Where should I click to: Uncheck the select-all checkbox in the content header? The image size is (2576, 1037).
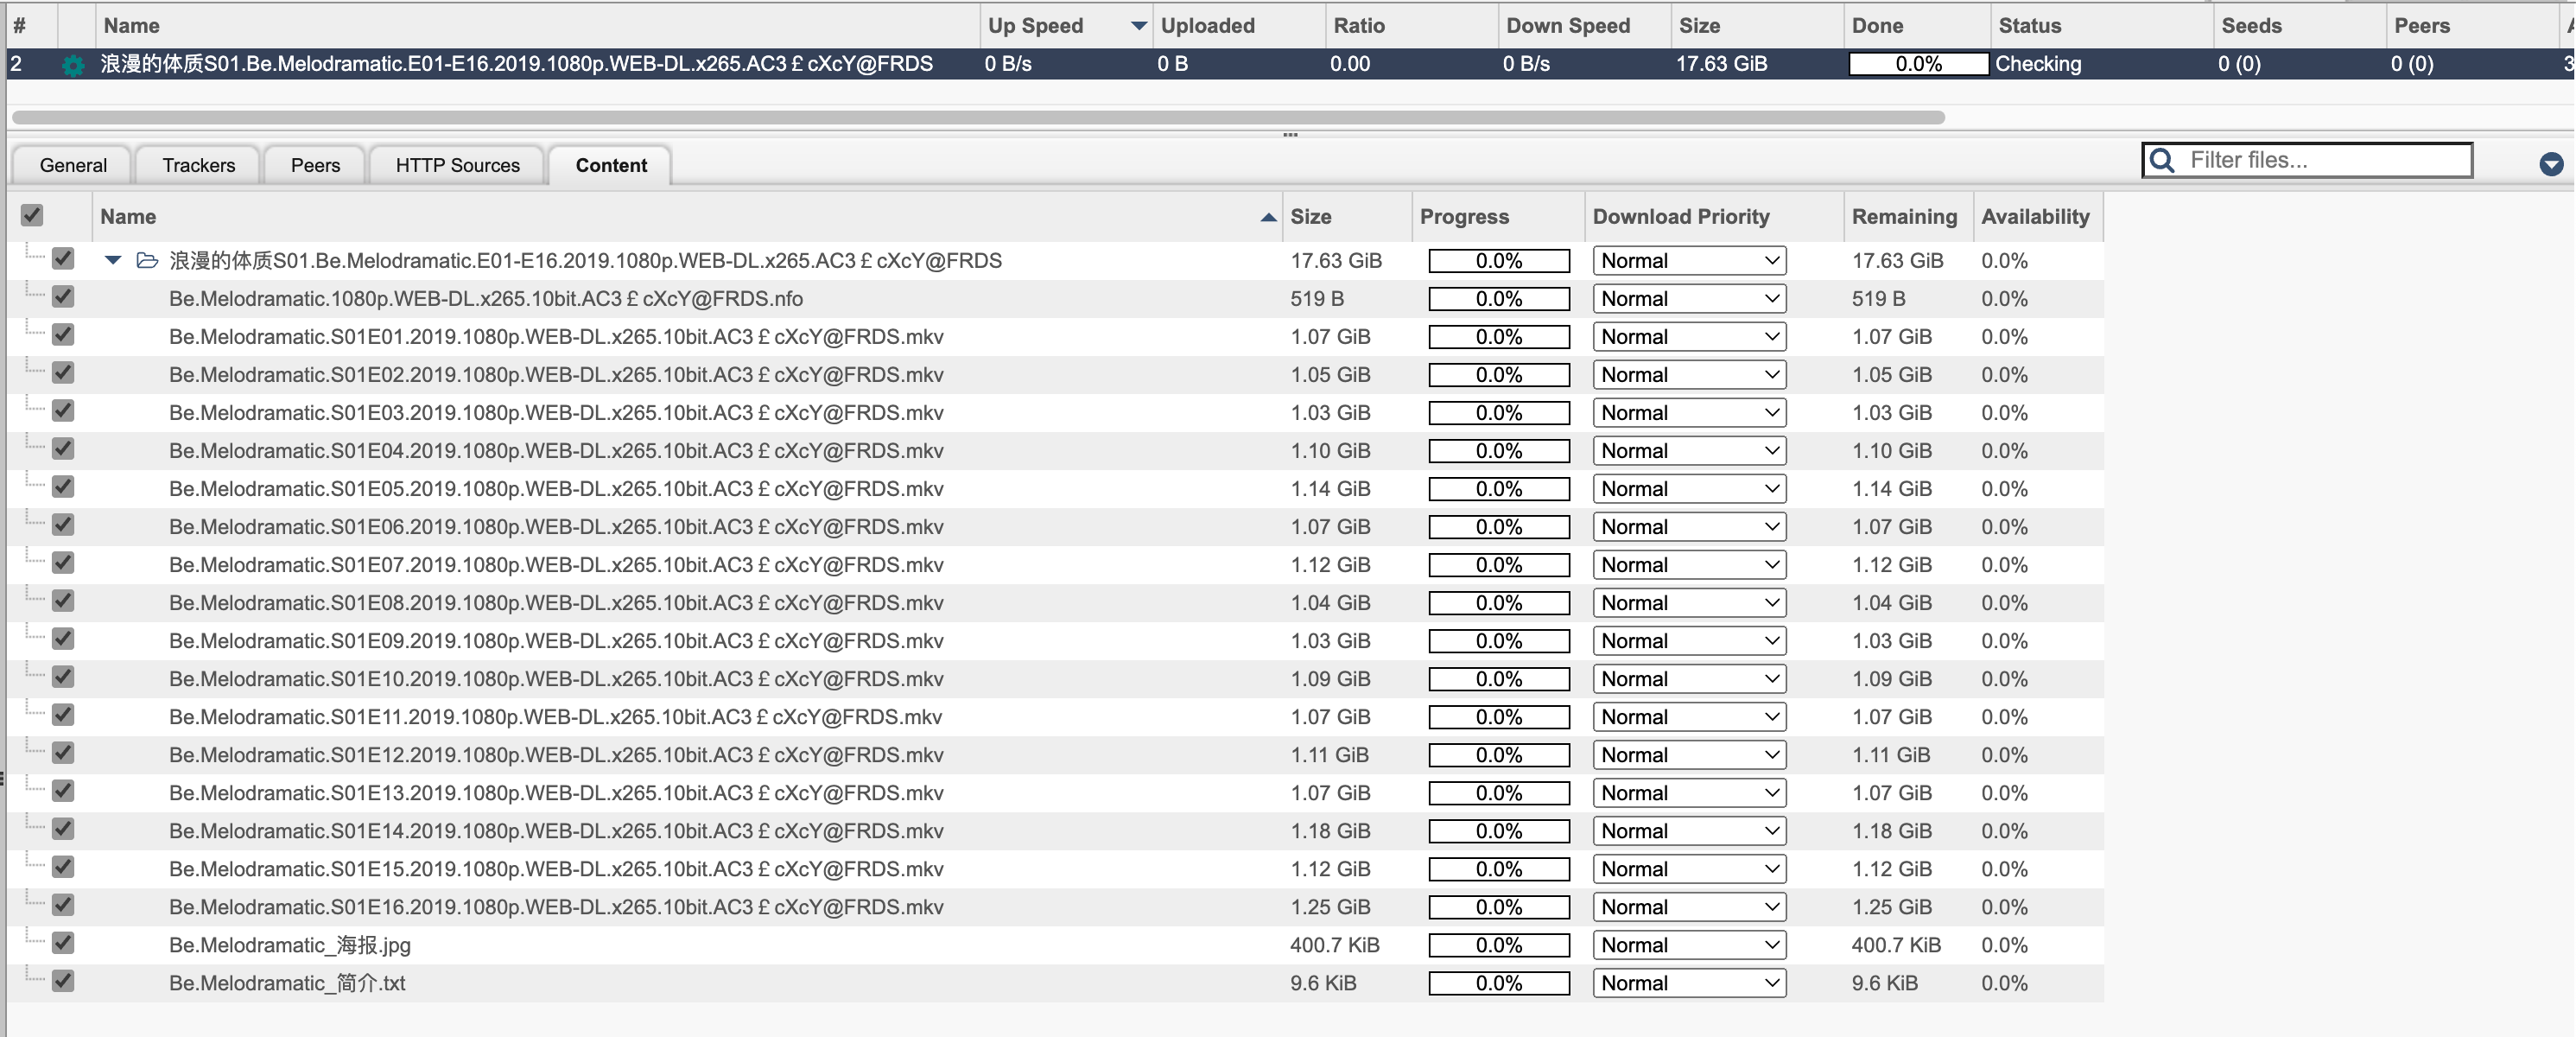[31, 216]
